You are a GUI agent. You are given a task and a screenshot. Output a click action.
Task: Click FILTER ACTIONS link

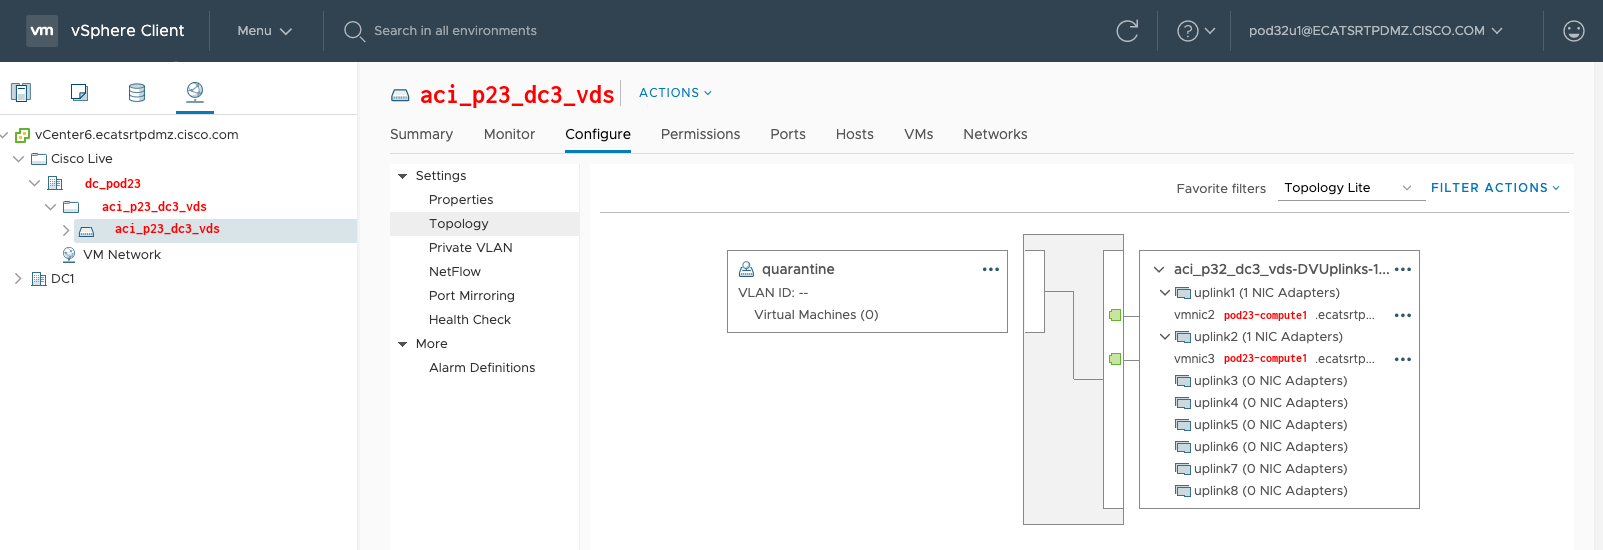pyautogui.click(x=1495, y=188)
